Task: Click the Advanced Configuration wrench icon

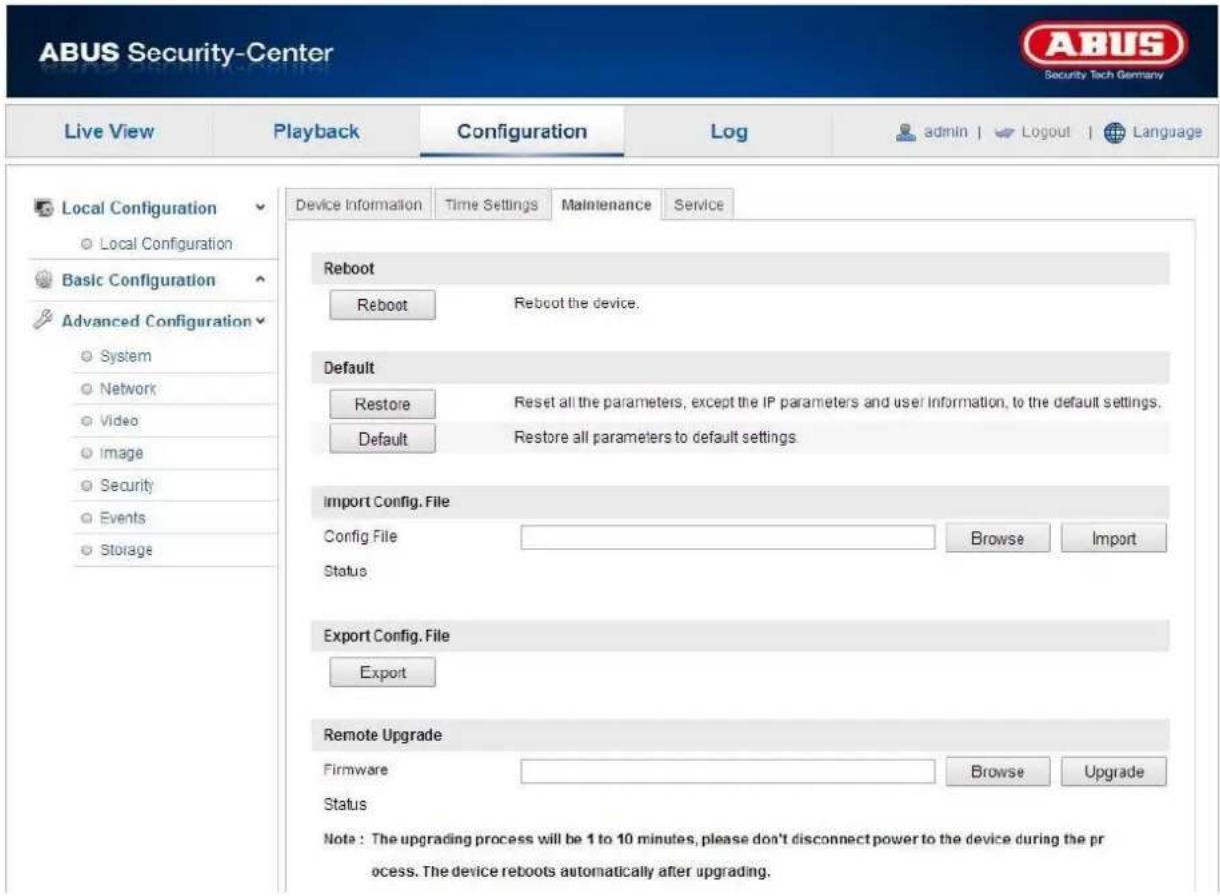Action: 43,320
